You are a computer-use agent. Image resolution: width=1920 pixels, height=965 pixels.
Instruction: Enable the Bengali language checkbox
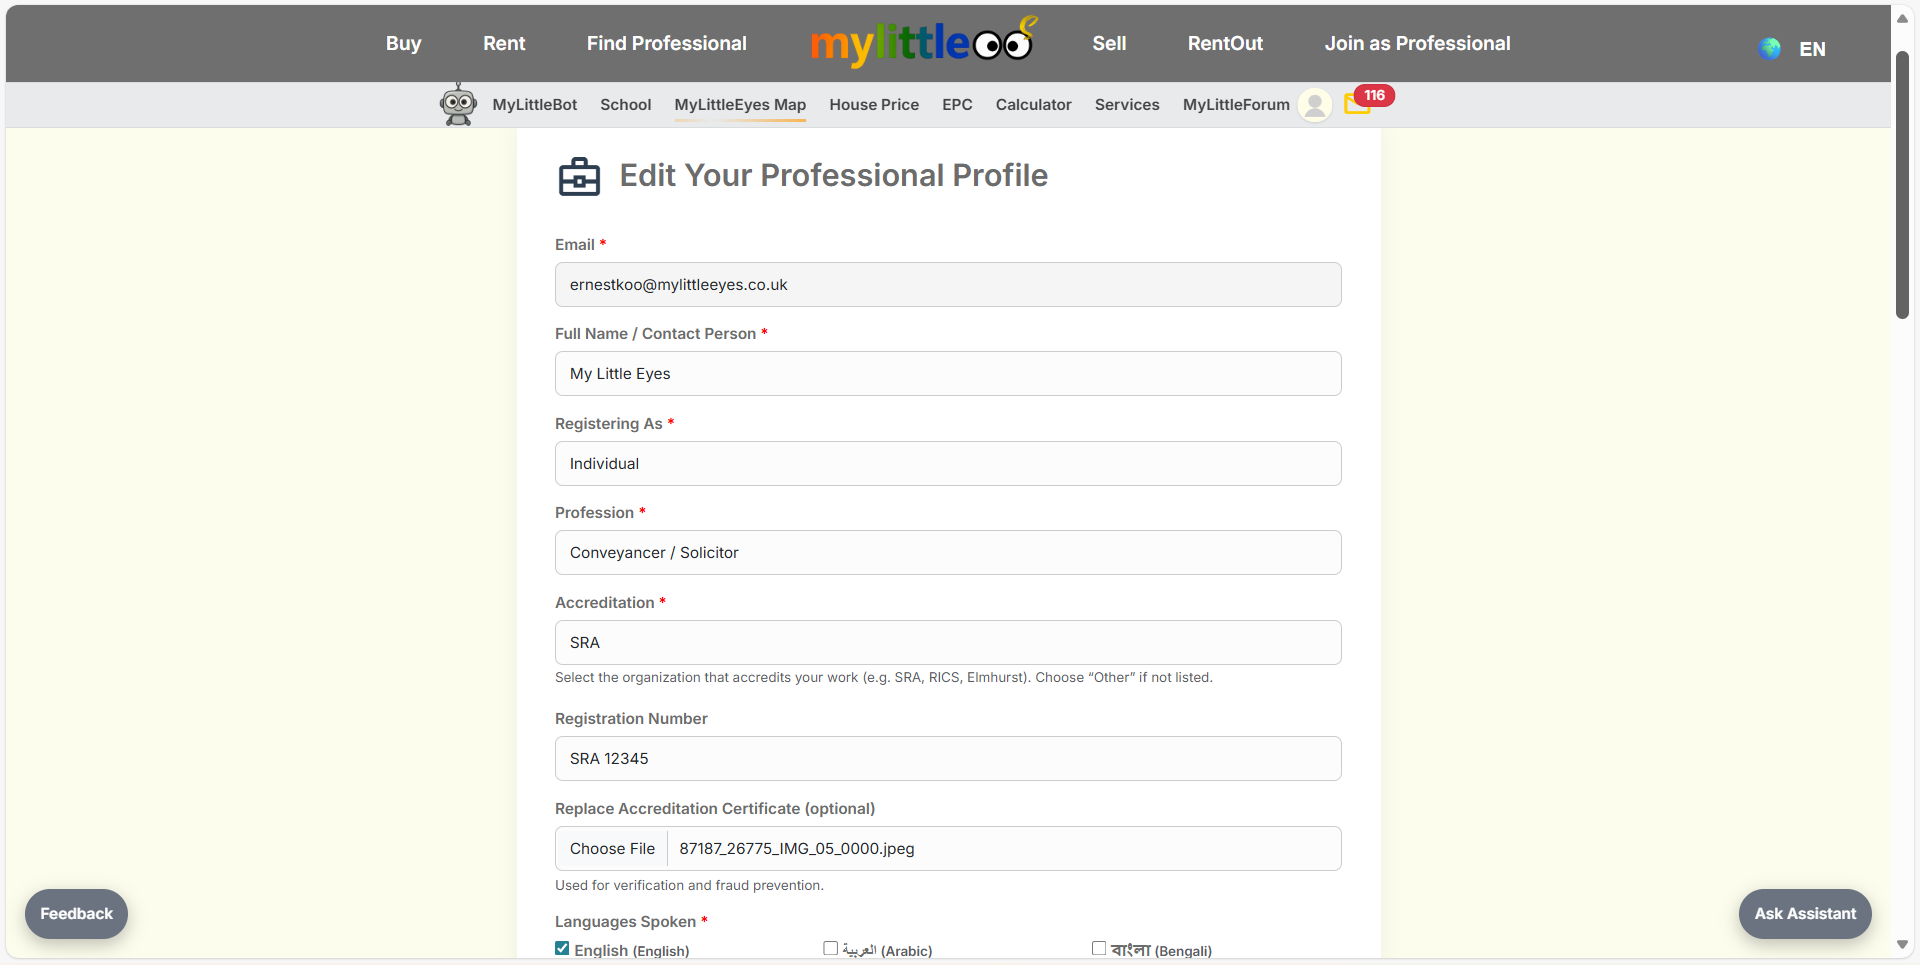(x=1097, y=948)
